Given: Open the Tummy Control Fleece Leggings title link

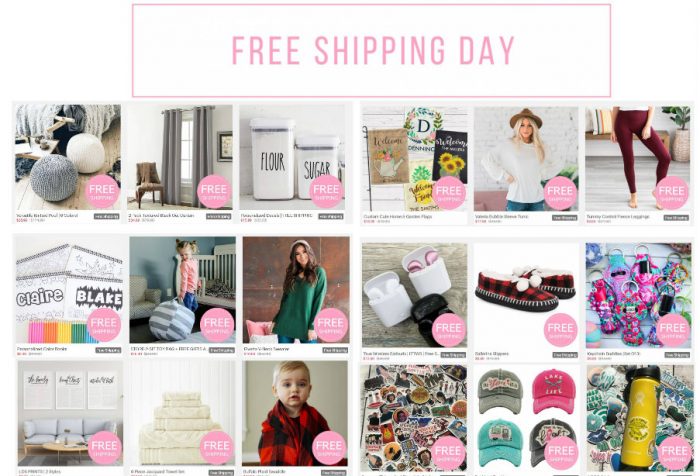Looking at the screenshot, I should (x=618, y=217).
